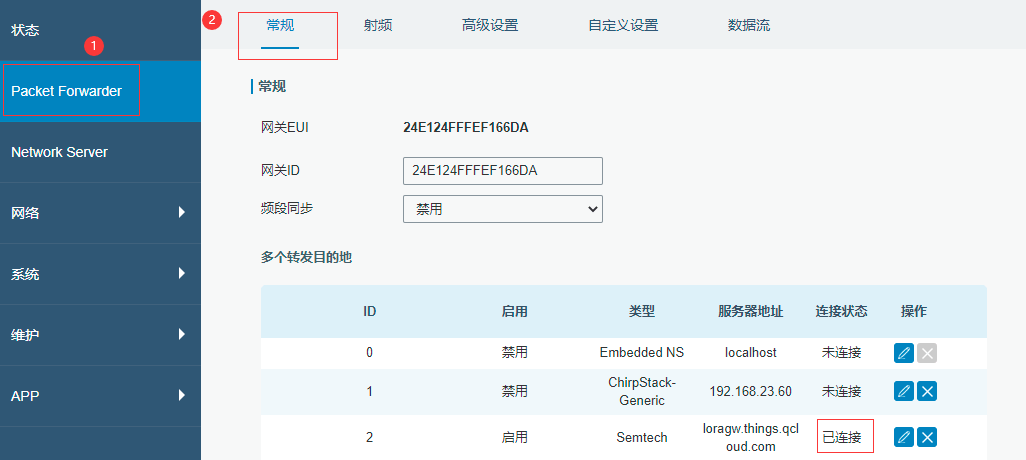Viewport: 1026px width, 460px height.
Task: Click the 网关ID input field
Action: pyautogui.click(x=502, y=171)
